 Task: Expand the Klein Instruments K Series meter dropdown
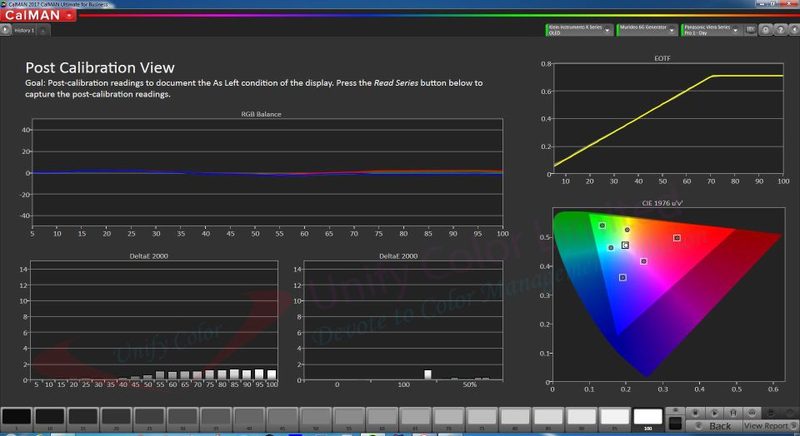(579, 30)
